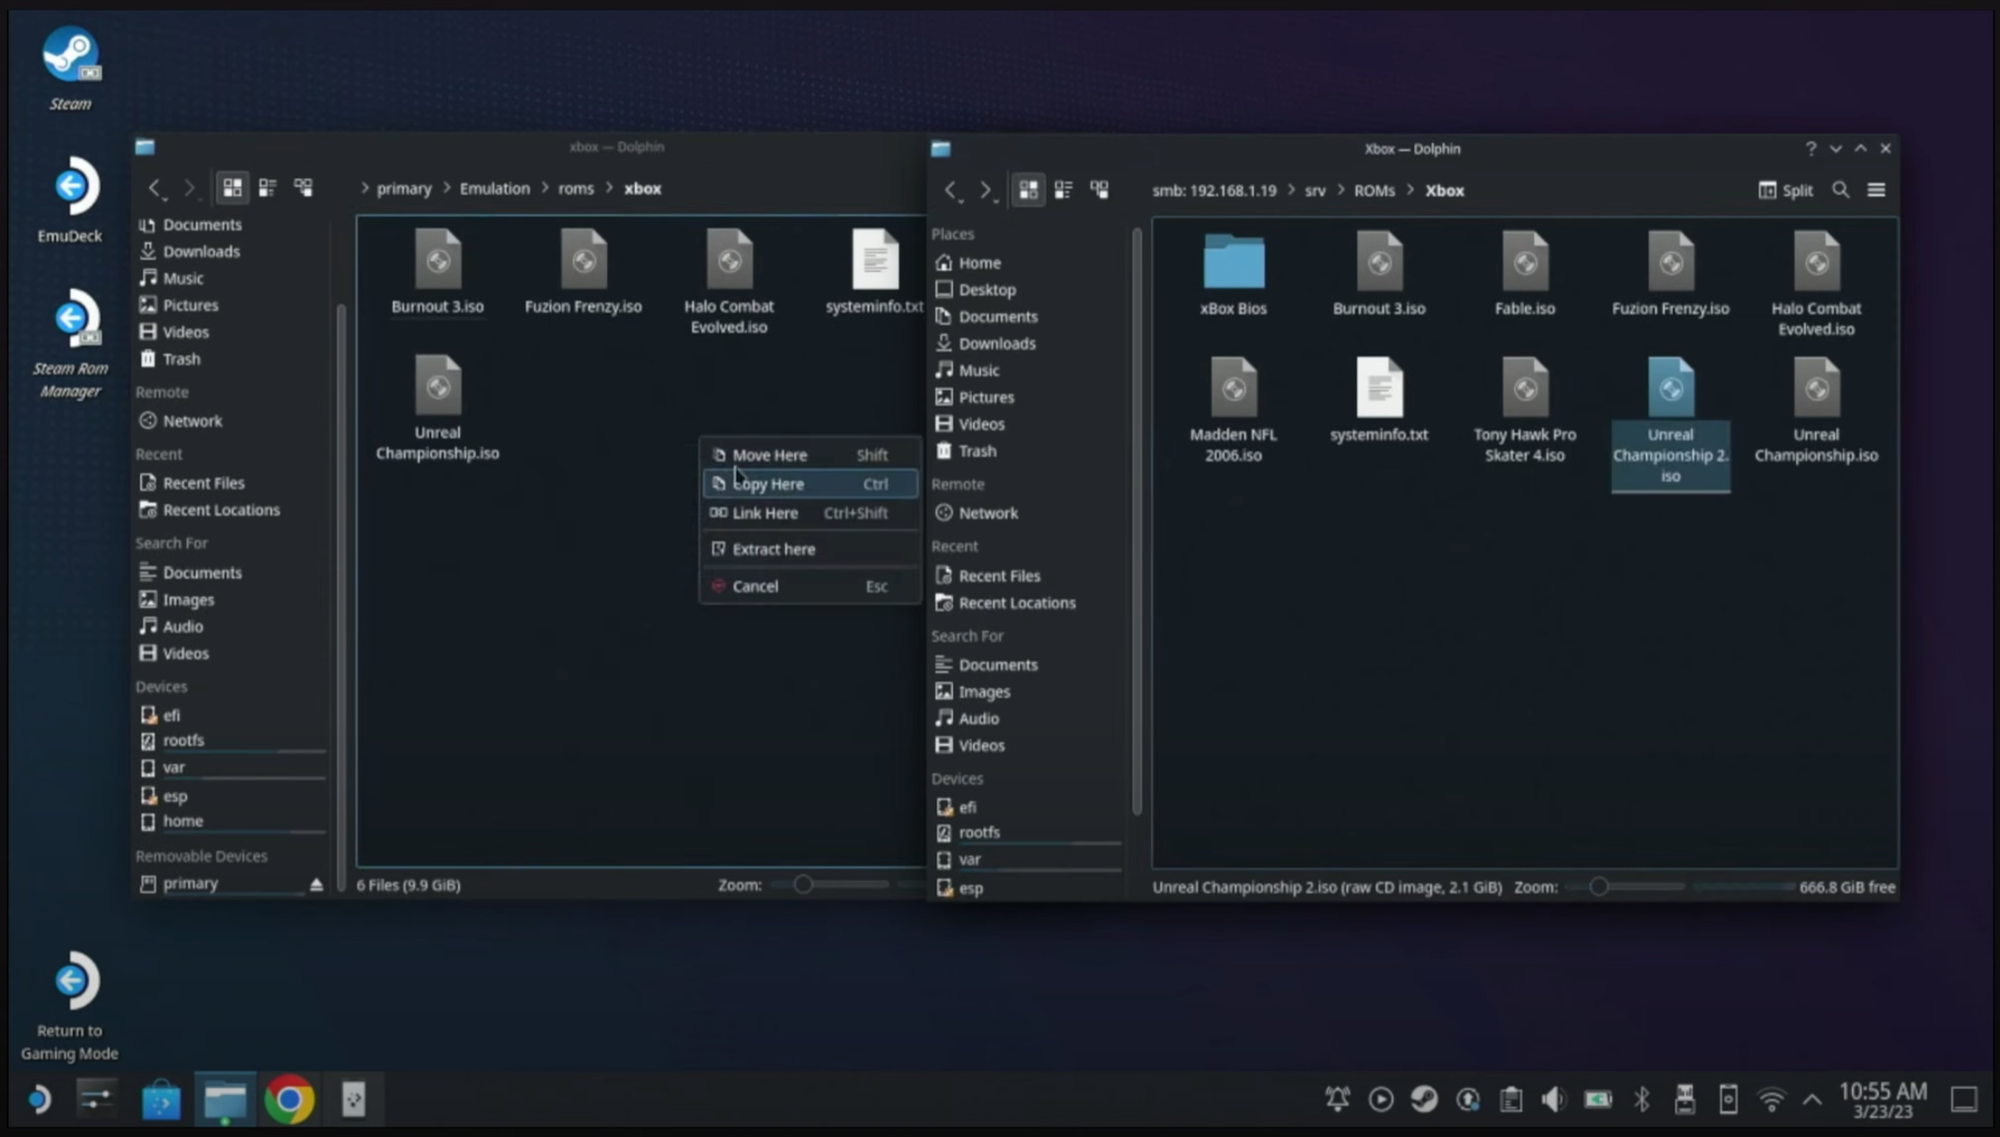Select Tony Hawk Pro Skater 4.iso
2000x1137 pixels.
1524,410
